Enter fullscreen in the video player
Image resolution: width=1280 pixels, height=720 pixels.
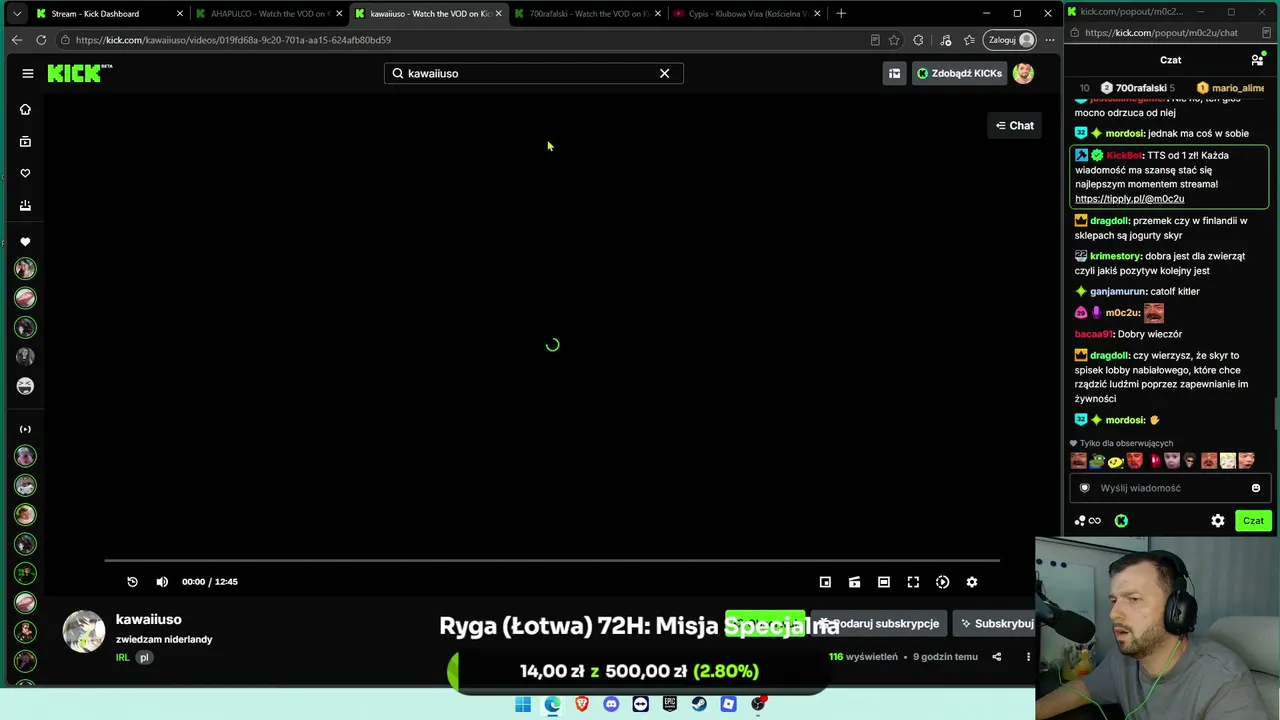point(913,582)
